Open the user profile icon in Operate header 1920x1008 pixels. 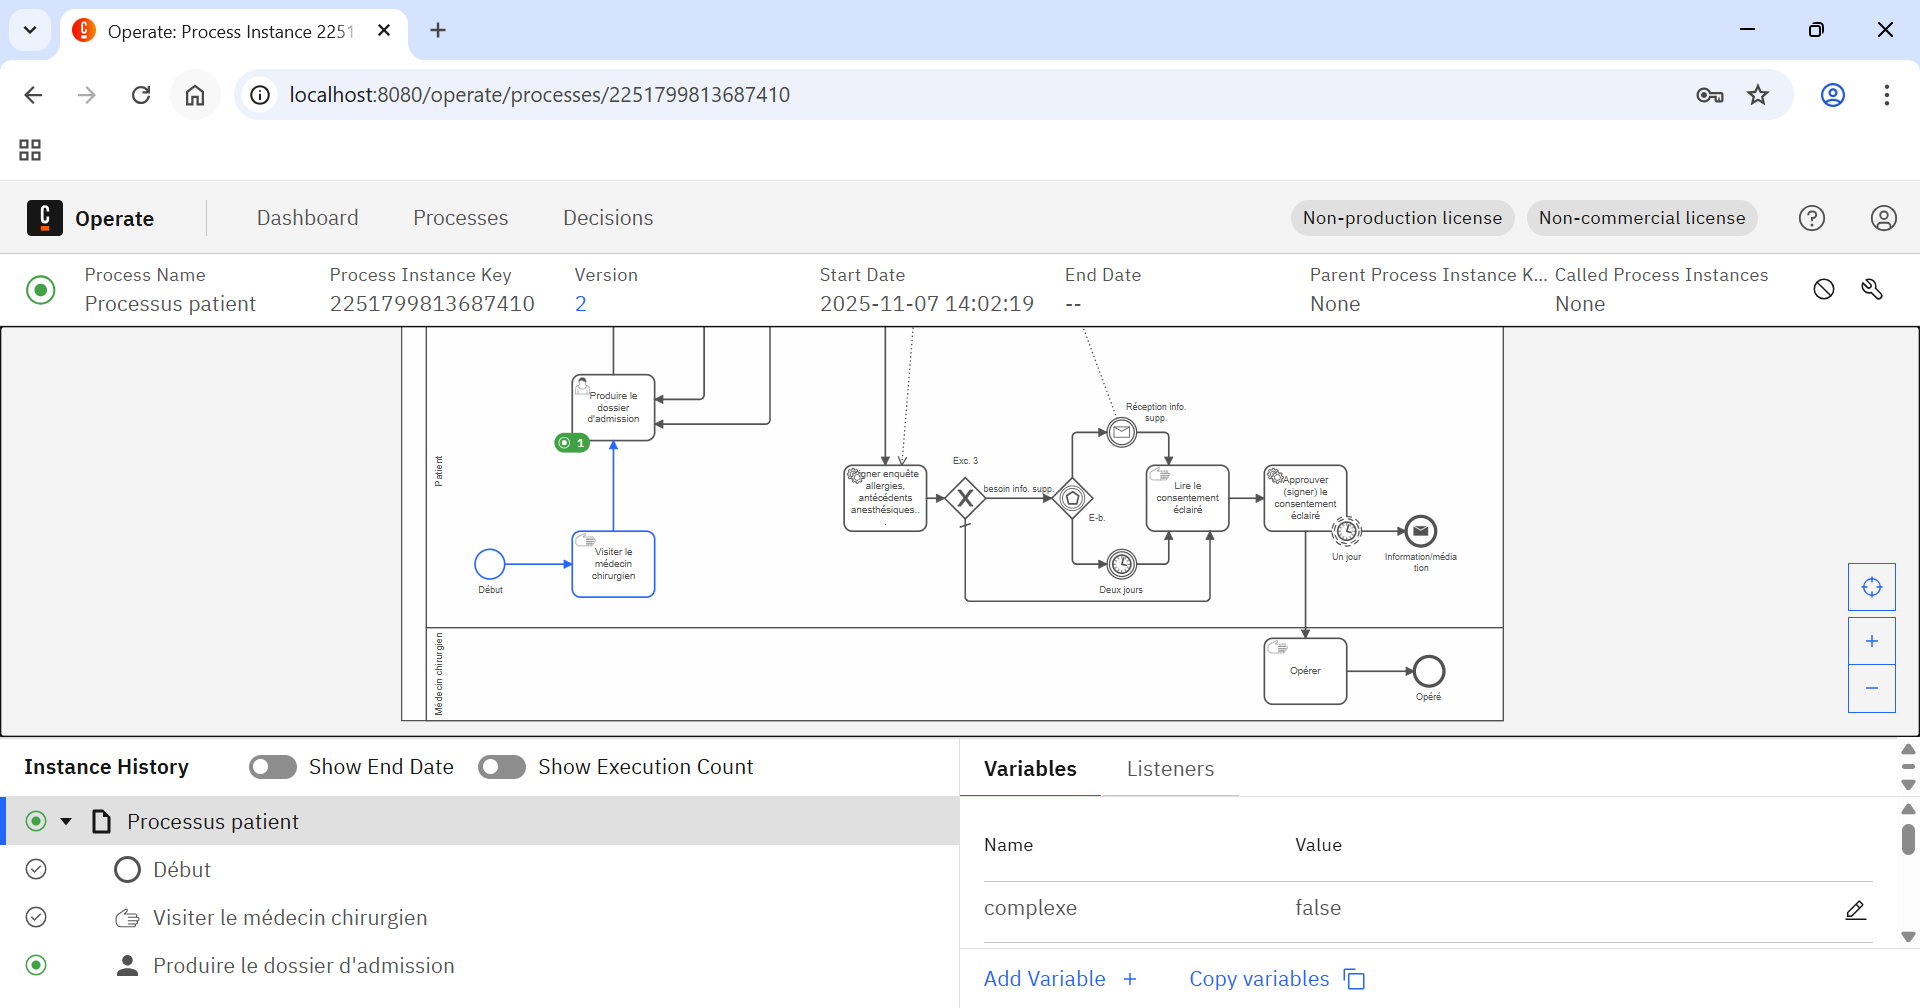tap(1884, 218)
